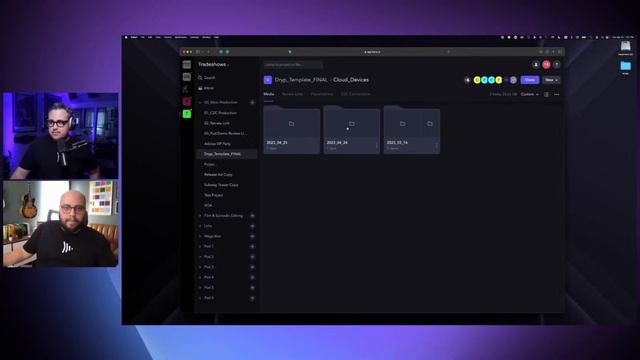The height and width of the screenshot is (360, 640).
Task: Open options menu on 2022_03_16 folder card
Action: [x=436, y=145]
